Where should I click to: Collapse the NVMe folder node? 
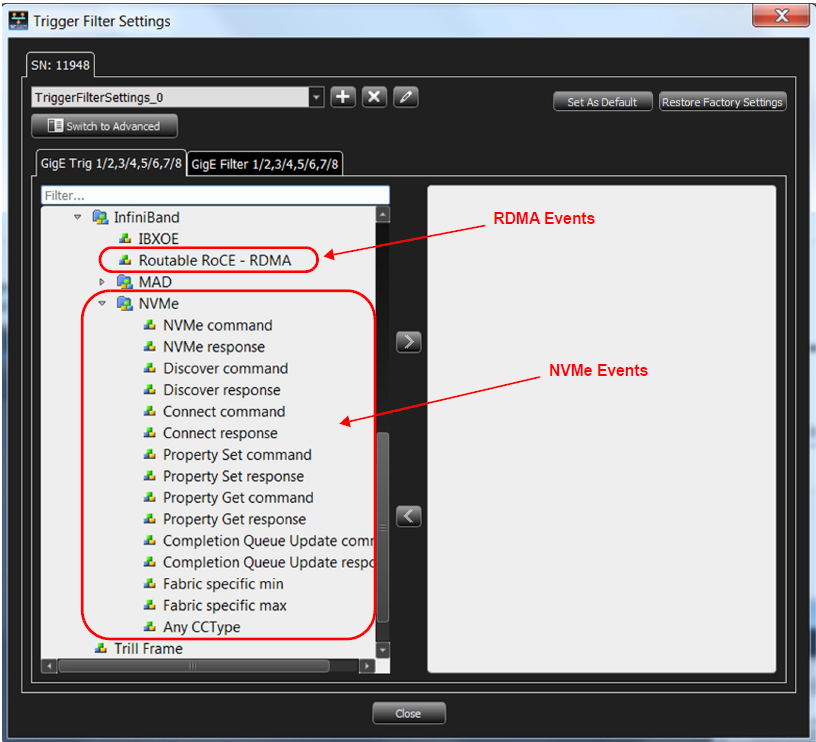tap(102, 303)
